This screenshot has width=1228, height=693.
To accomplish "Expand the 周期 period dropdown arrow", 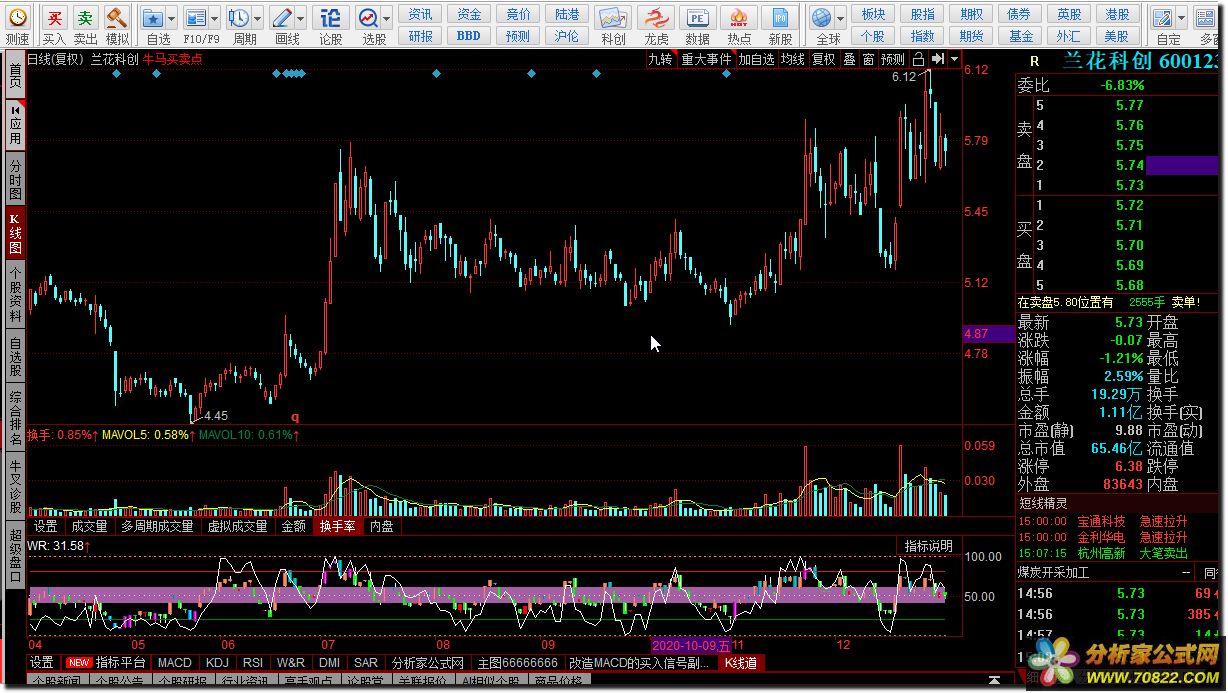I will (x=257, y=18).
